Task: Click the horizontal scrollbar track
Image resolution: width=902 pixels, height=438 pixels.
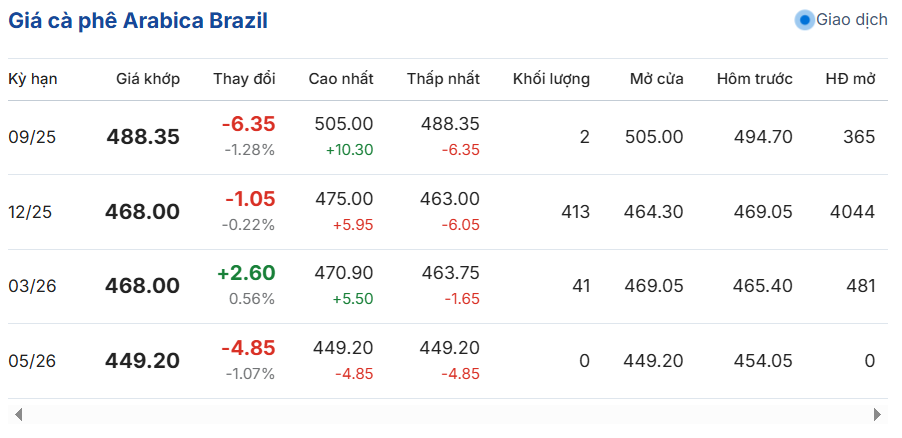Action: pyautogui.click(x=448, y=414)
